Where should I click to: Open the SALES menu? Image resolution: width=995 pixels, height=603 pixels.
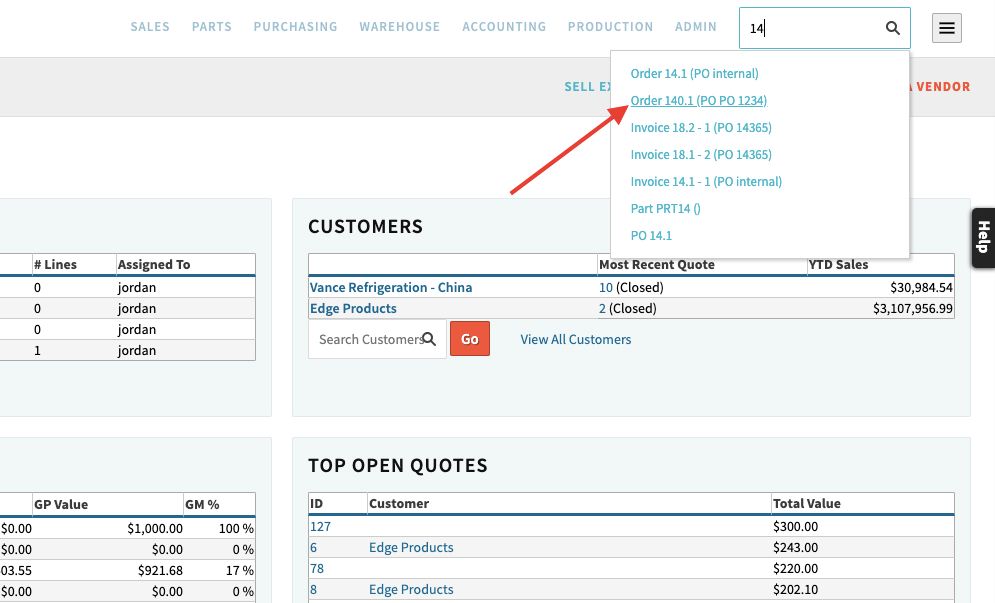tap(150, 27)
